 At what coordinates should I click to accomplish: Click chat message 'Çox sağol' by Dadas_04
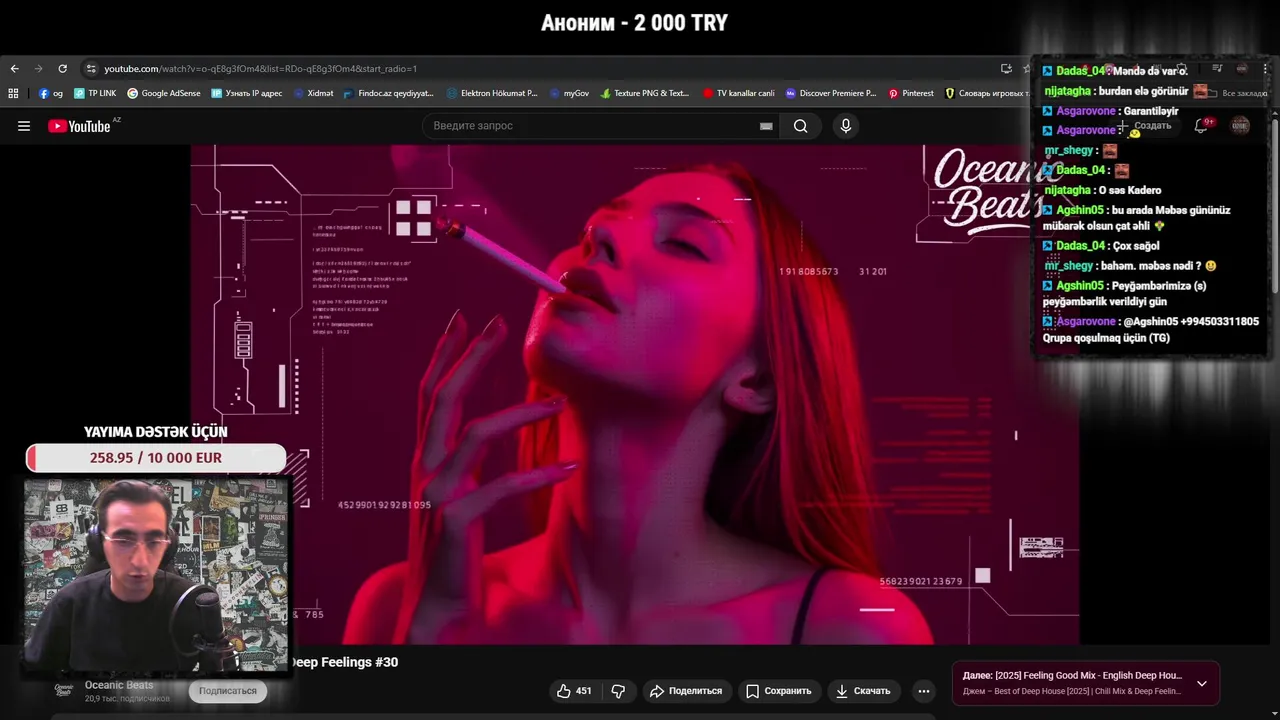(x=1135, y=246)
